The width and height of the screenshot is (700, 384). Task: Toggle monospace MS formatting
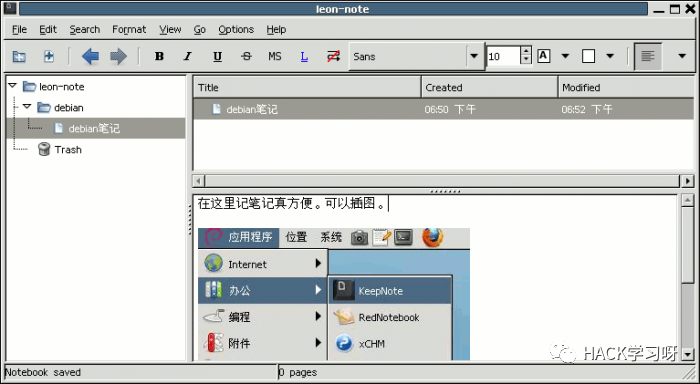[x=275, y=56]
